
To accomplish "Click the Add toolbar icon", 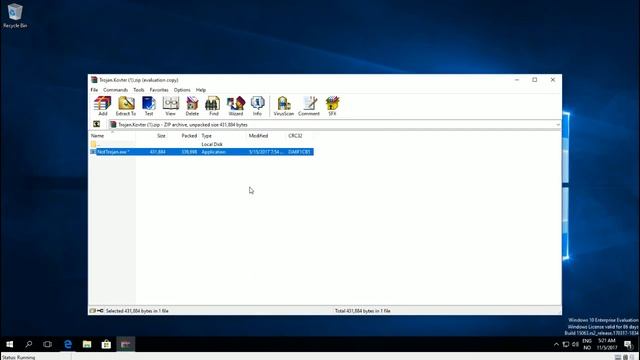I will tap(102, 106).
